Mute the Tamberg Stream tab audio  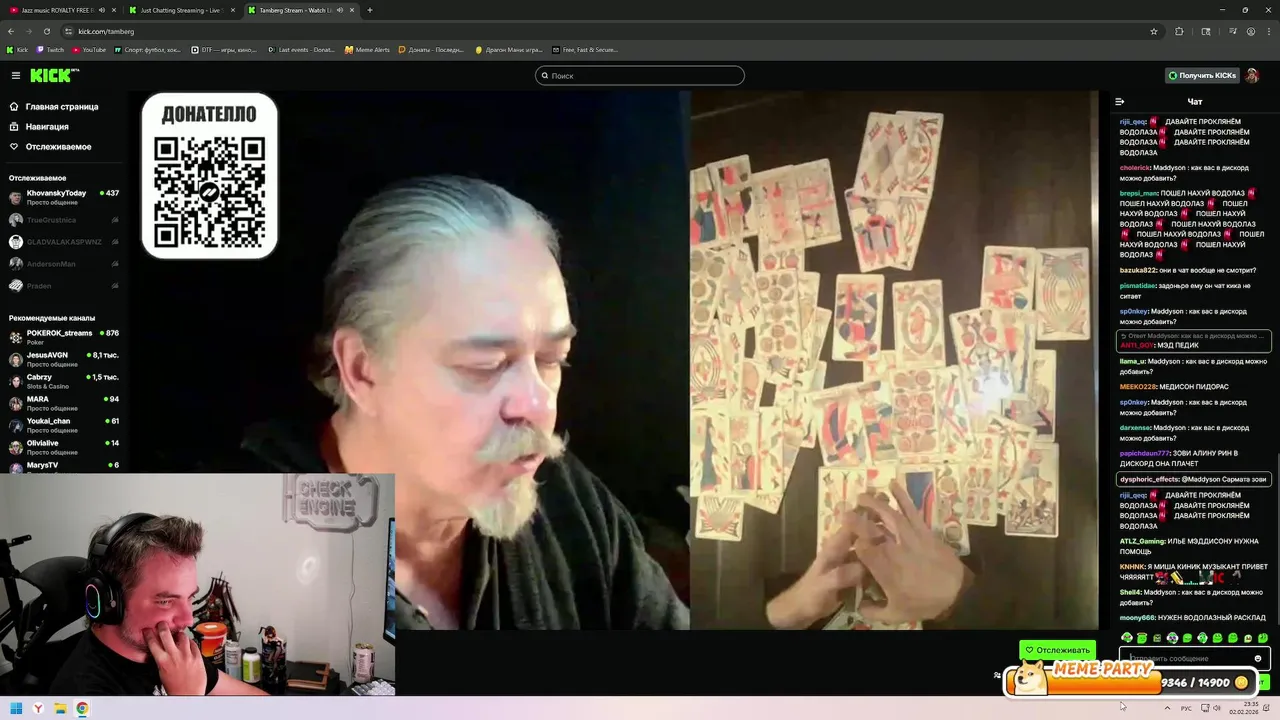[338, 10]
